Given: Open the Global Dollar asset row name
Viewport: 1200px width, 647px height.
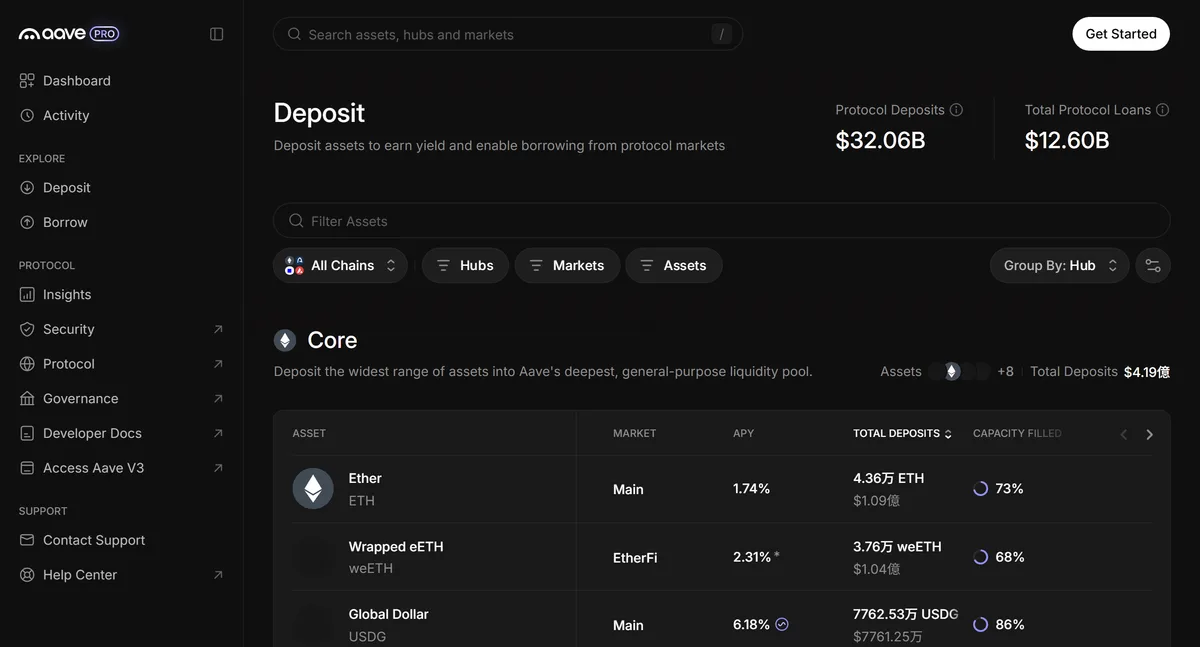Looking at the screenshot, I should 388,614.
